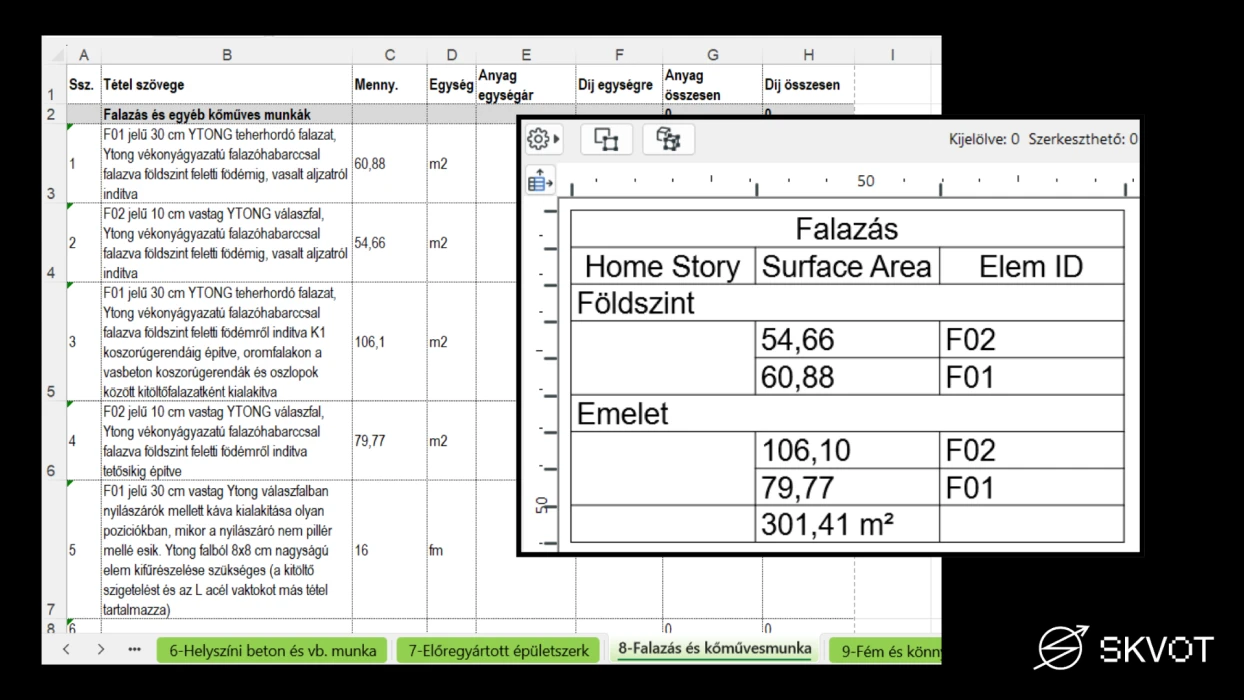Click the select in 2D floor plan icon
The width and height of the screenshot is (1244, 700).
606,139
